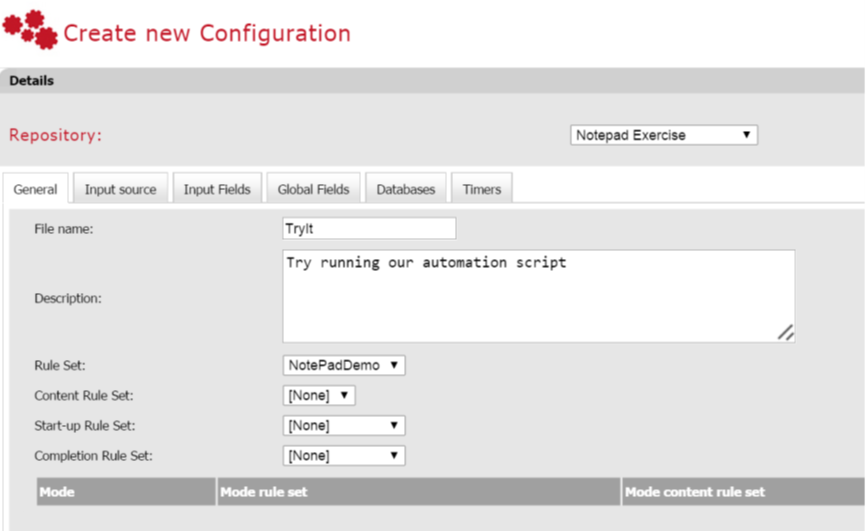Select the General tab
Image resolution: width=866 pixels, height=532 pixels.
coord(35,189)
